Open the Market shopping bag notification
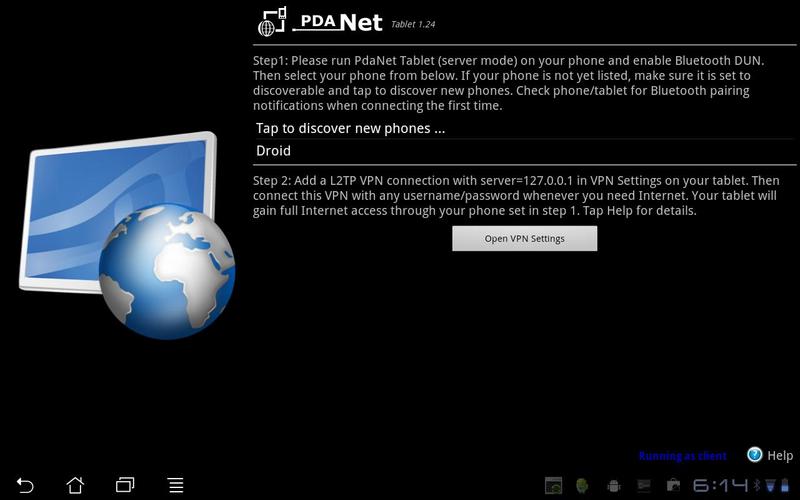 [x=673, y=485]
